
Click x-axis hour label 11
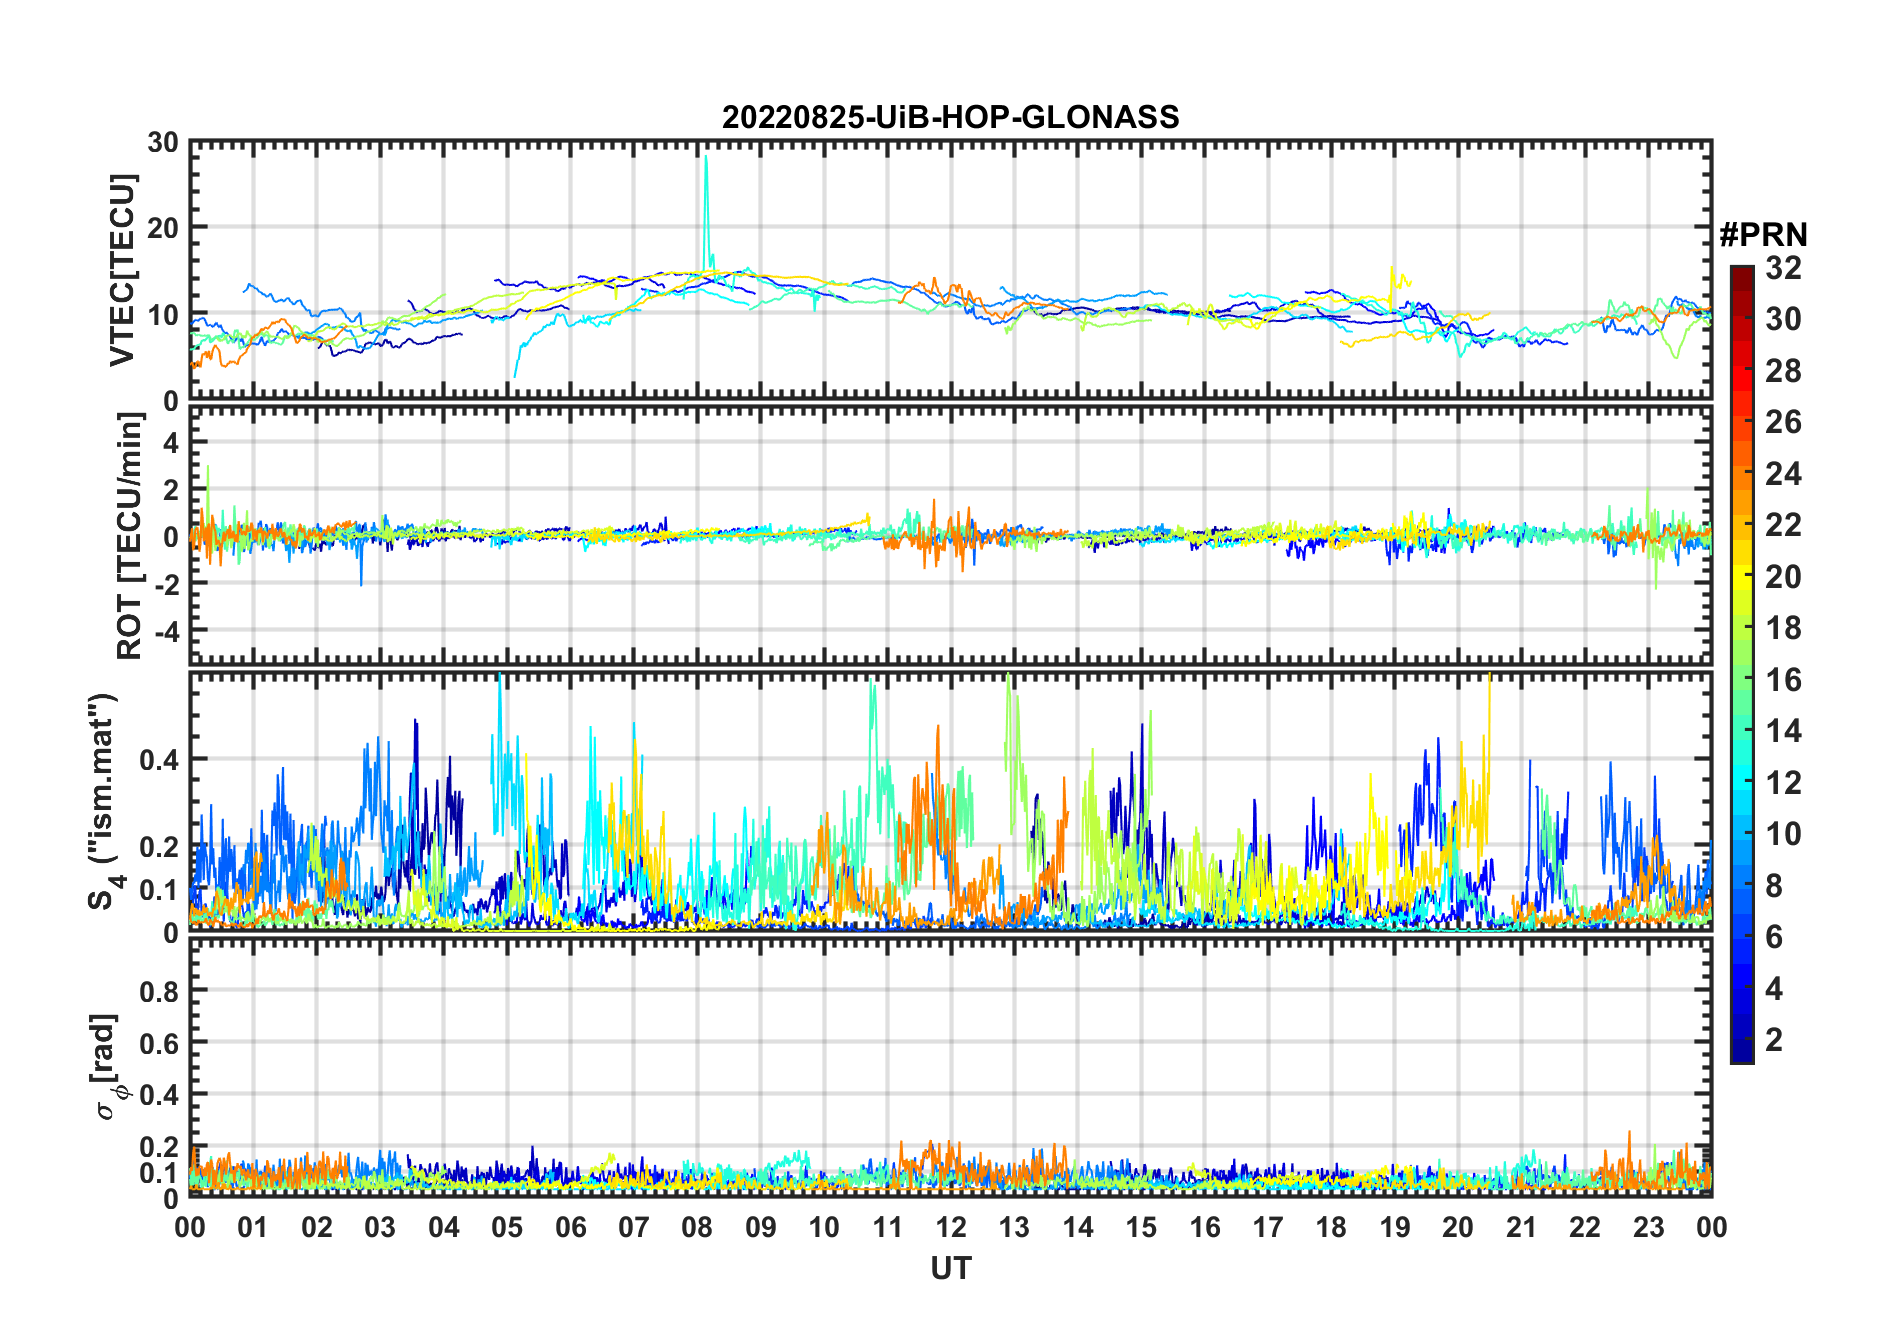point(887,1227)
